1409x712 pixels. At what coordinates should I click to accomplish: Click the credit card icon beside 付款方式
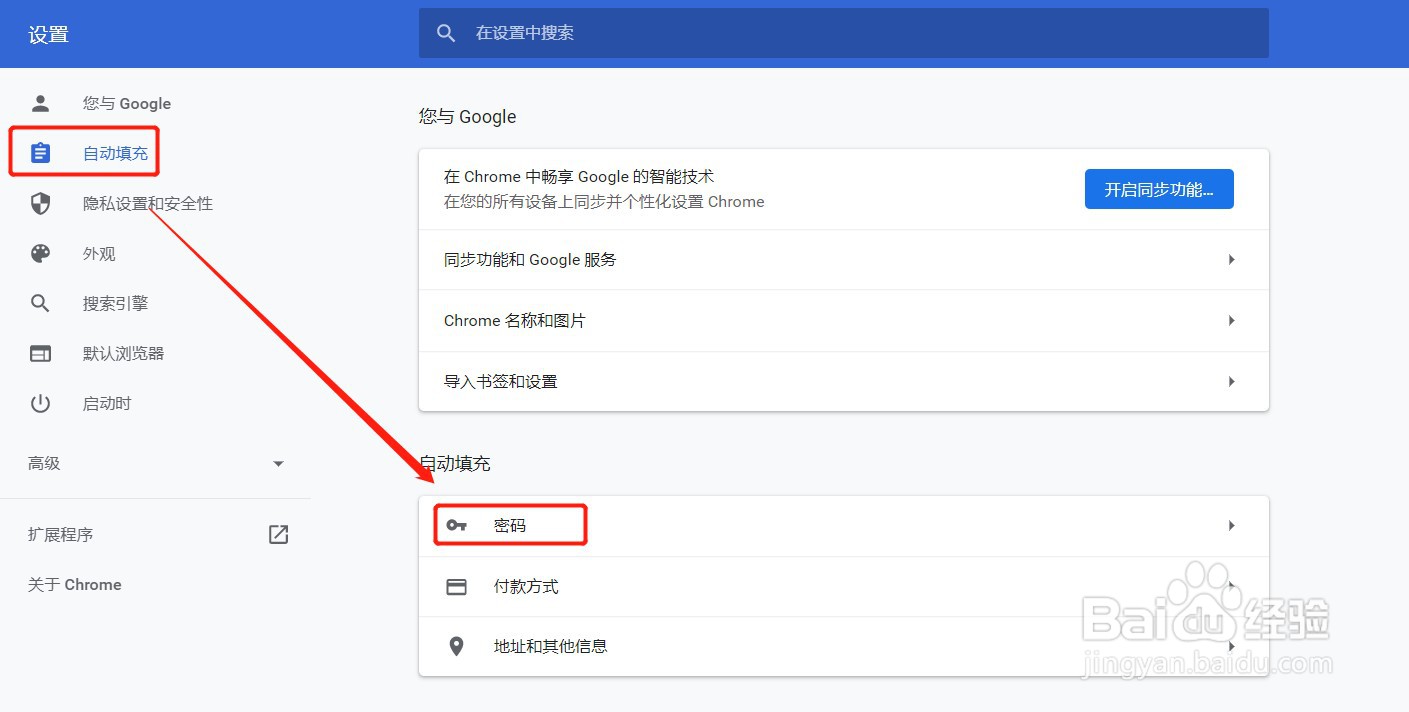pos(457,586)
